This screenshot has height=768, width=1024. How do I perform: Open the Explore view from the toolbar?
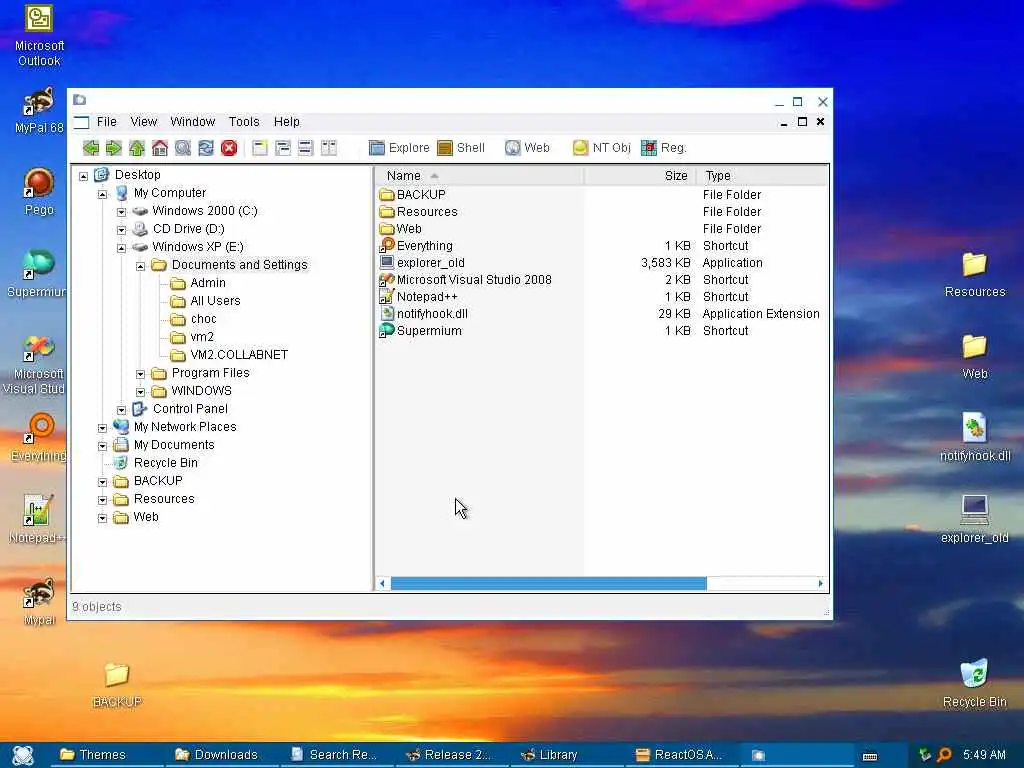coord(399,148)
